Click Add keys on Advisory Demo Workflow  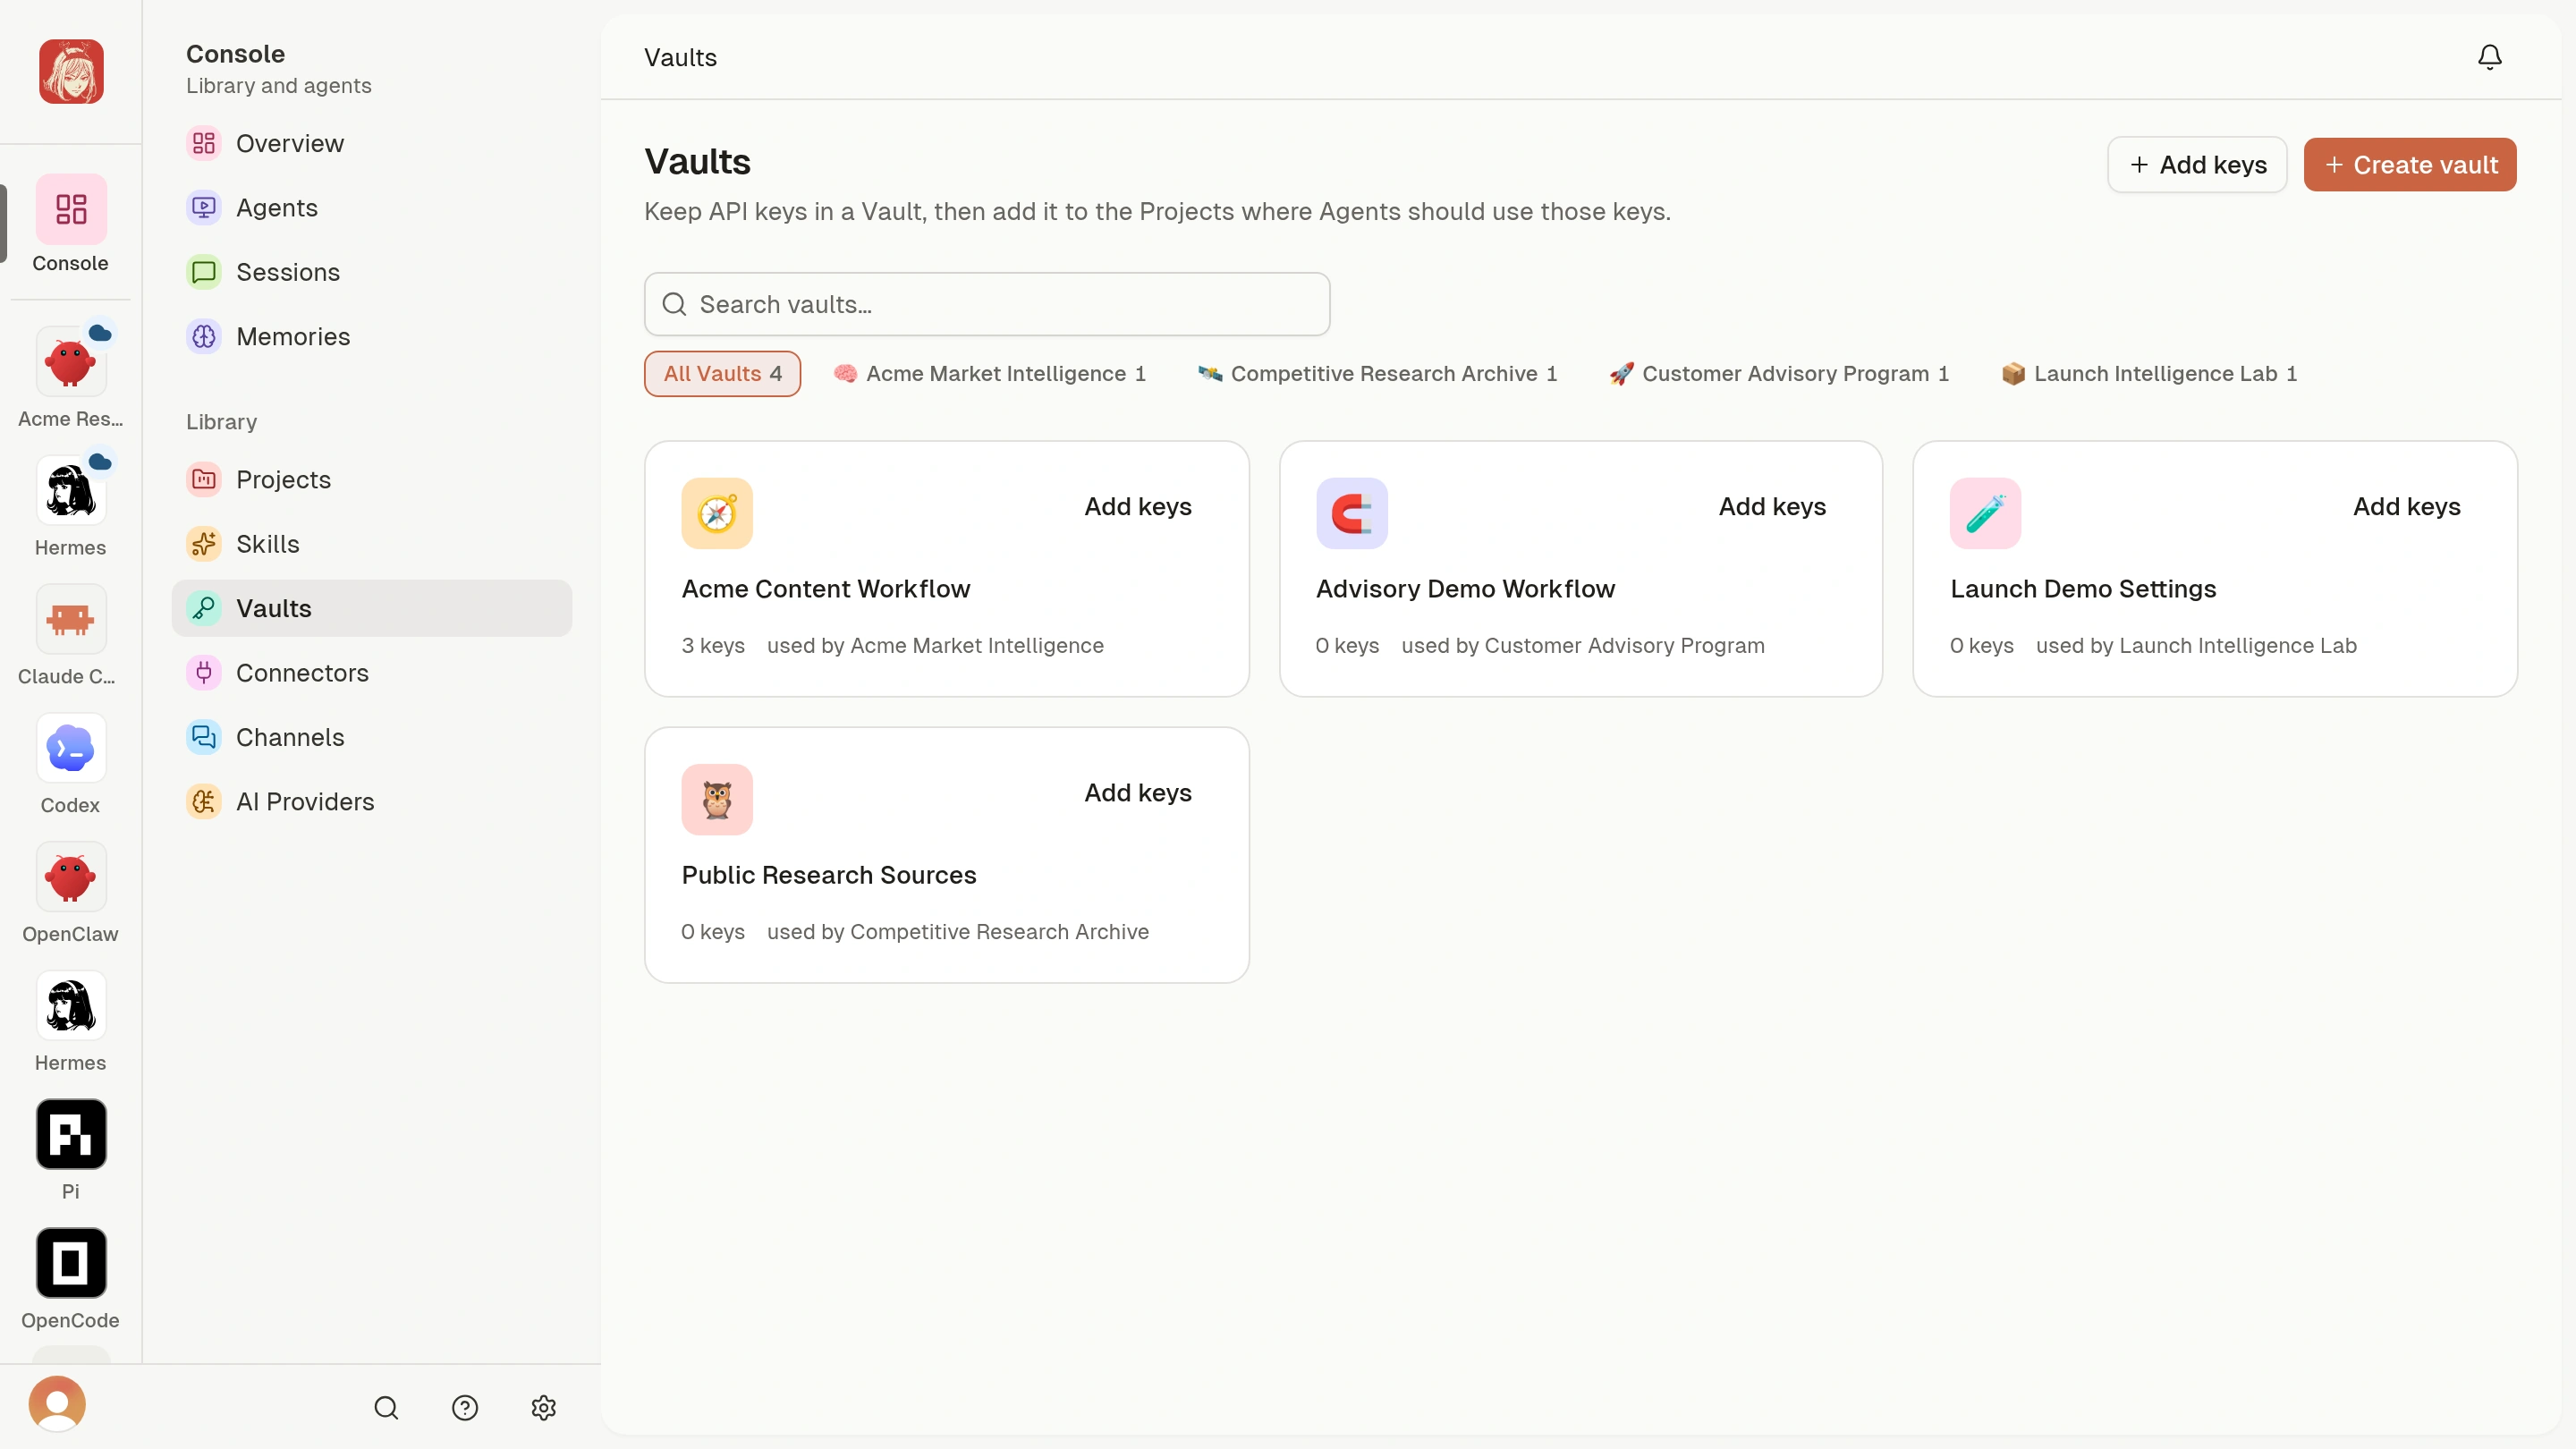(x=1772, y=506)
